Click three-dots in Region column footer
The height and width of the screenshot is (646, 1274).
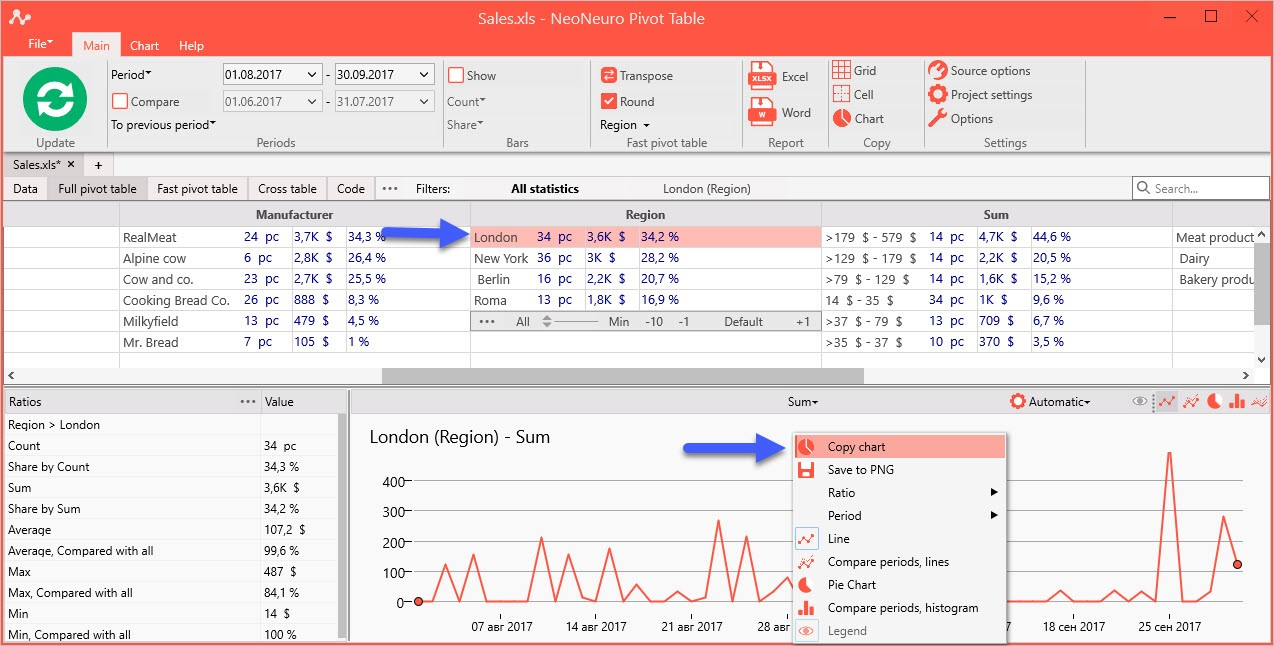click(x=487, y=321)
